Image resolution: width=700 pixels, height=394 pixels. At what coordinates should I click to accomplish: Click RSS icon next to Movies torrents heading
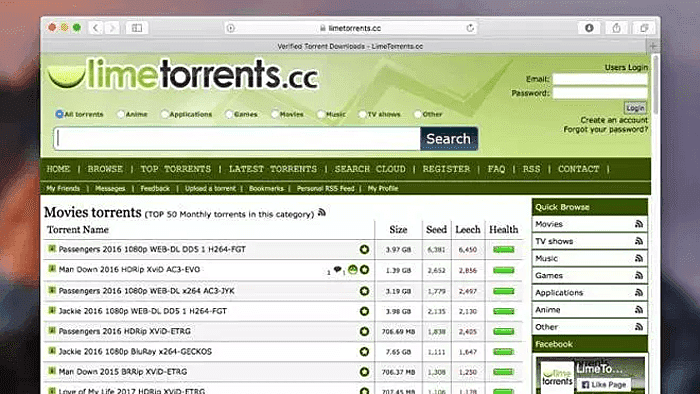point(322,212)
